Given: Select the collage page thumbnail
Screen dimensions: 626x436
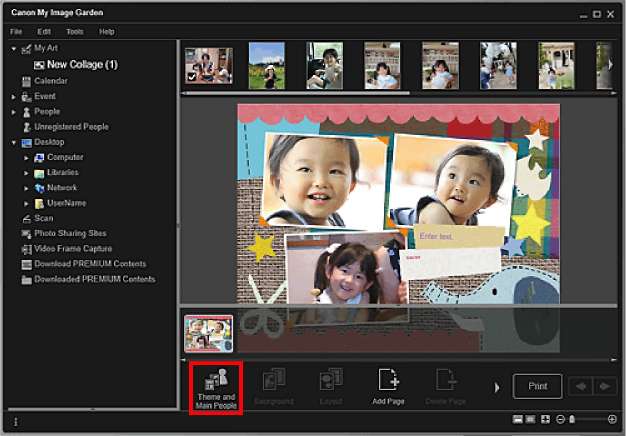Looking at the screenshot, I should [x=209, y=333].
